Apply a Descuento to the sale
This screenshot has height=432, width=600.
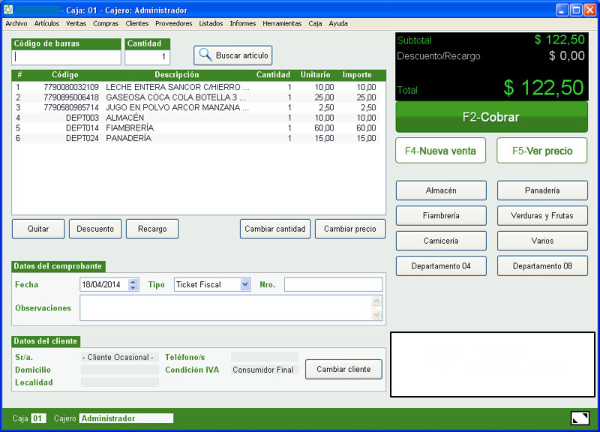[97, 228]
